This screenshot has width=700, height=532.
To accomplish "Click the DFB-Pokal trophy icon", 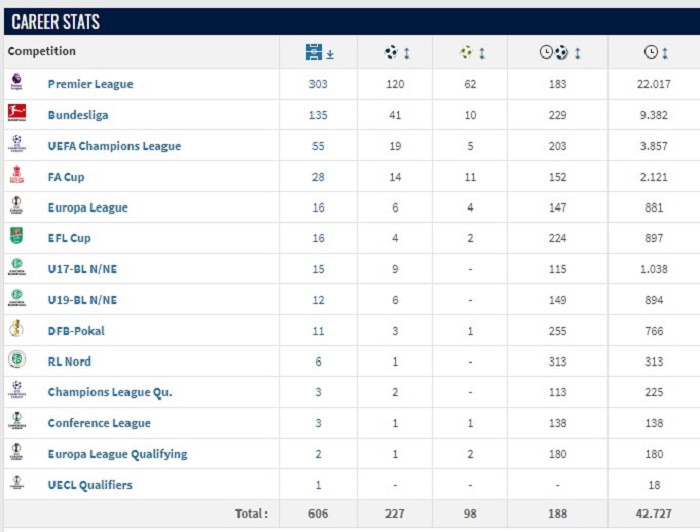I will [x=17, y=328].
